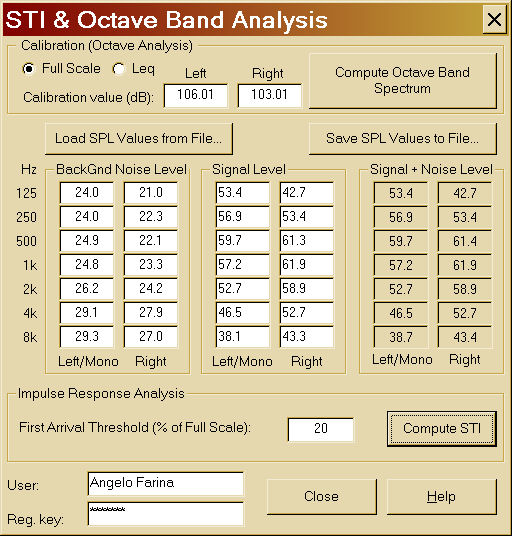This screenshot has width=512, height=536.
Task: Edit 4k left background noise field
Action: click(87, 313)
